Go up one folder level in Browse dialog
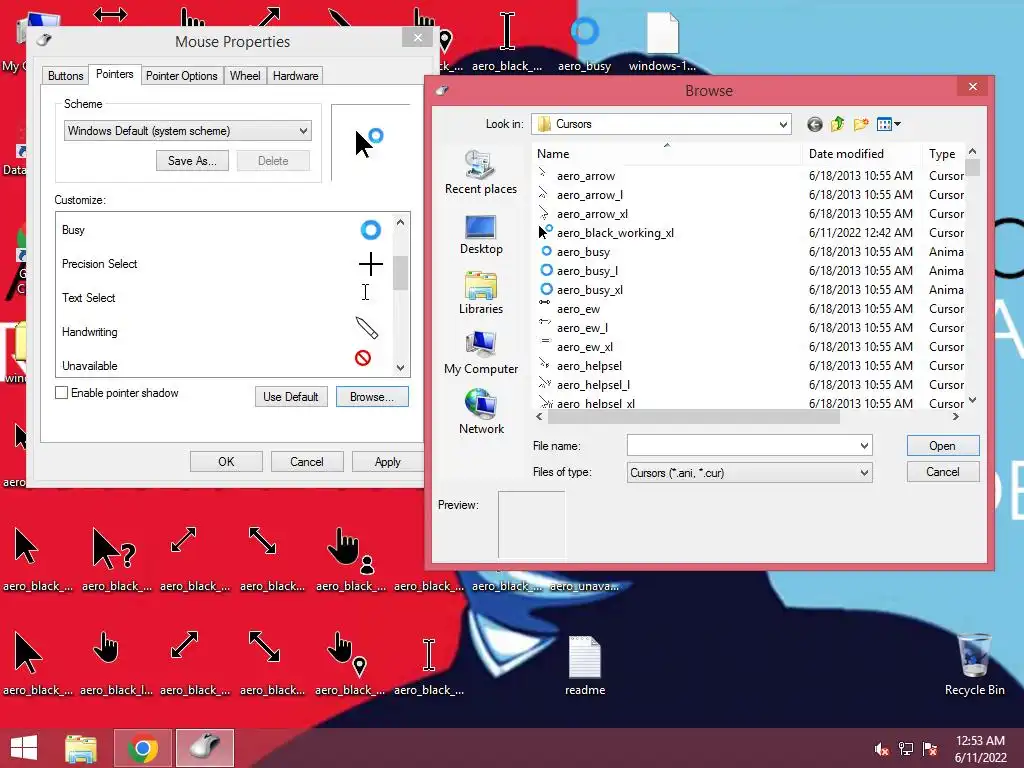This screenshot has width=1024, height=768. 837,124
